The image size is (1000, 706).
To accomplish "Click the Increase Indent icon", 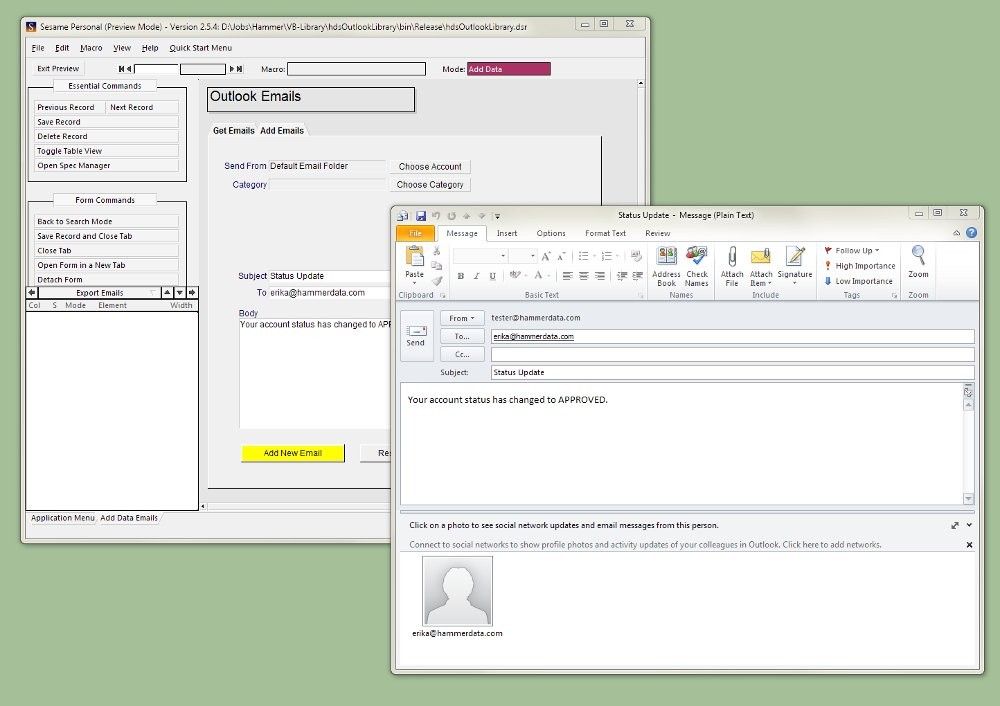I will 637,276.
